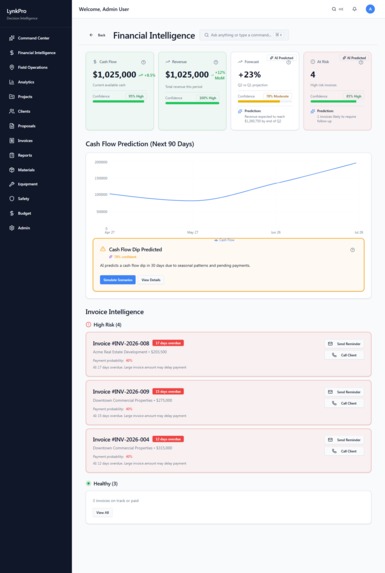Click the Equipment wrench icon

click(x=12, y=184)
